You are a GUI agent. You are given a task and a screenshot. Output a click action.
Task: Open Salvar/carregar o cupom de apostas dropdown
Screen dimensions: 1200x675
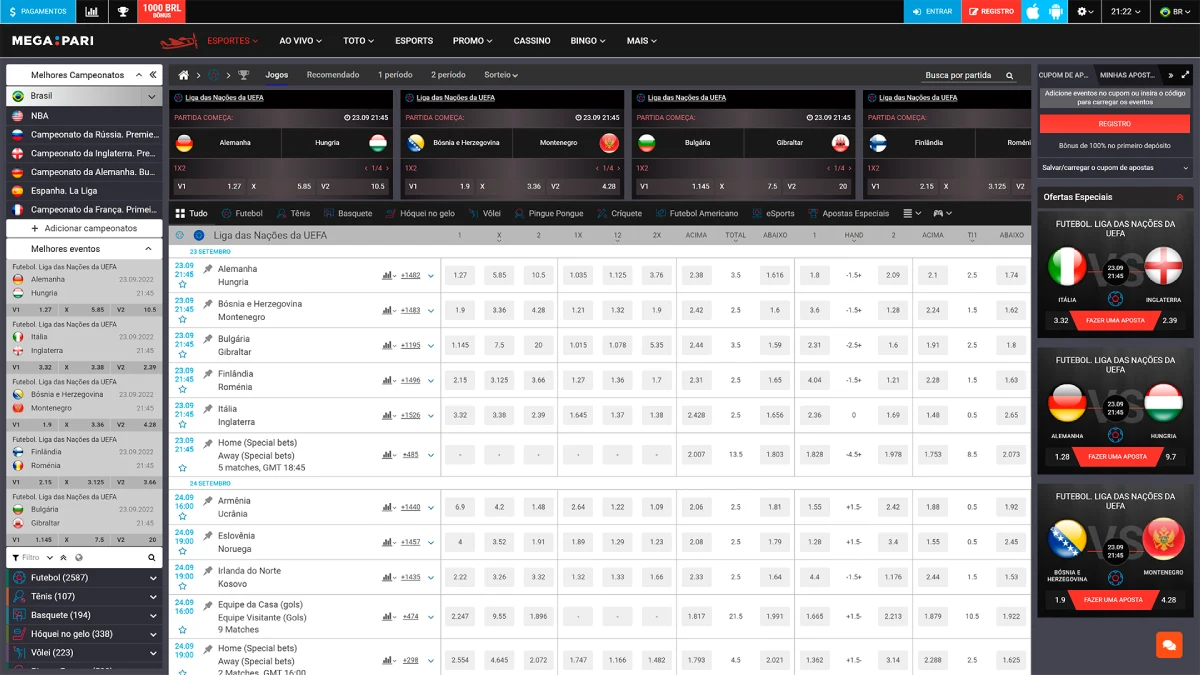coord(1115,168)
